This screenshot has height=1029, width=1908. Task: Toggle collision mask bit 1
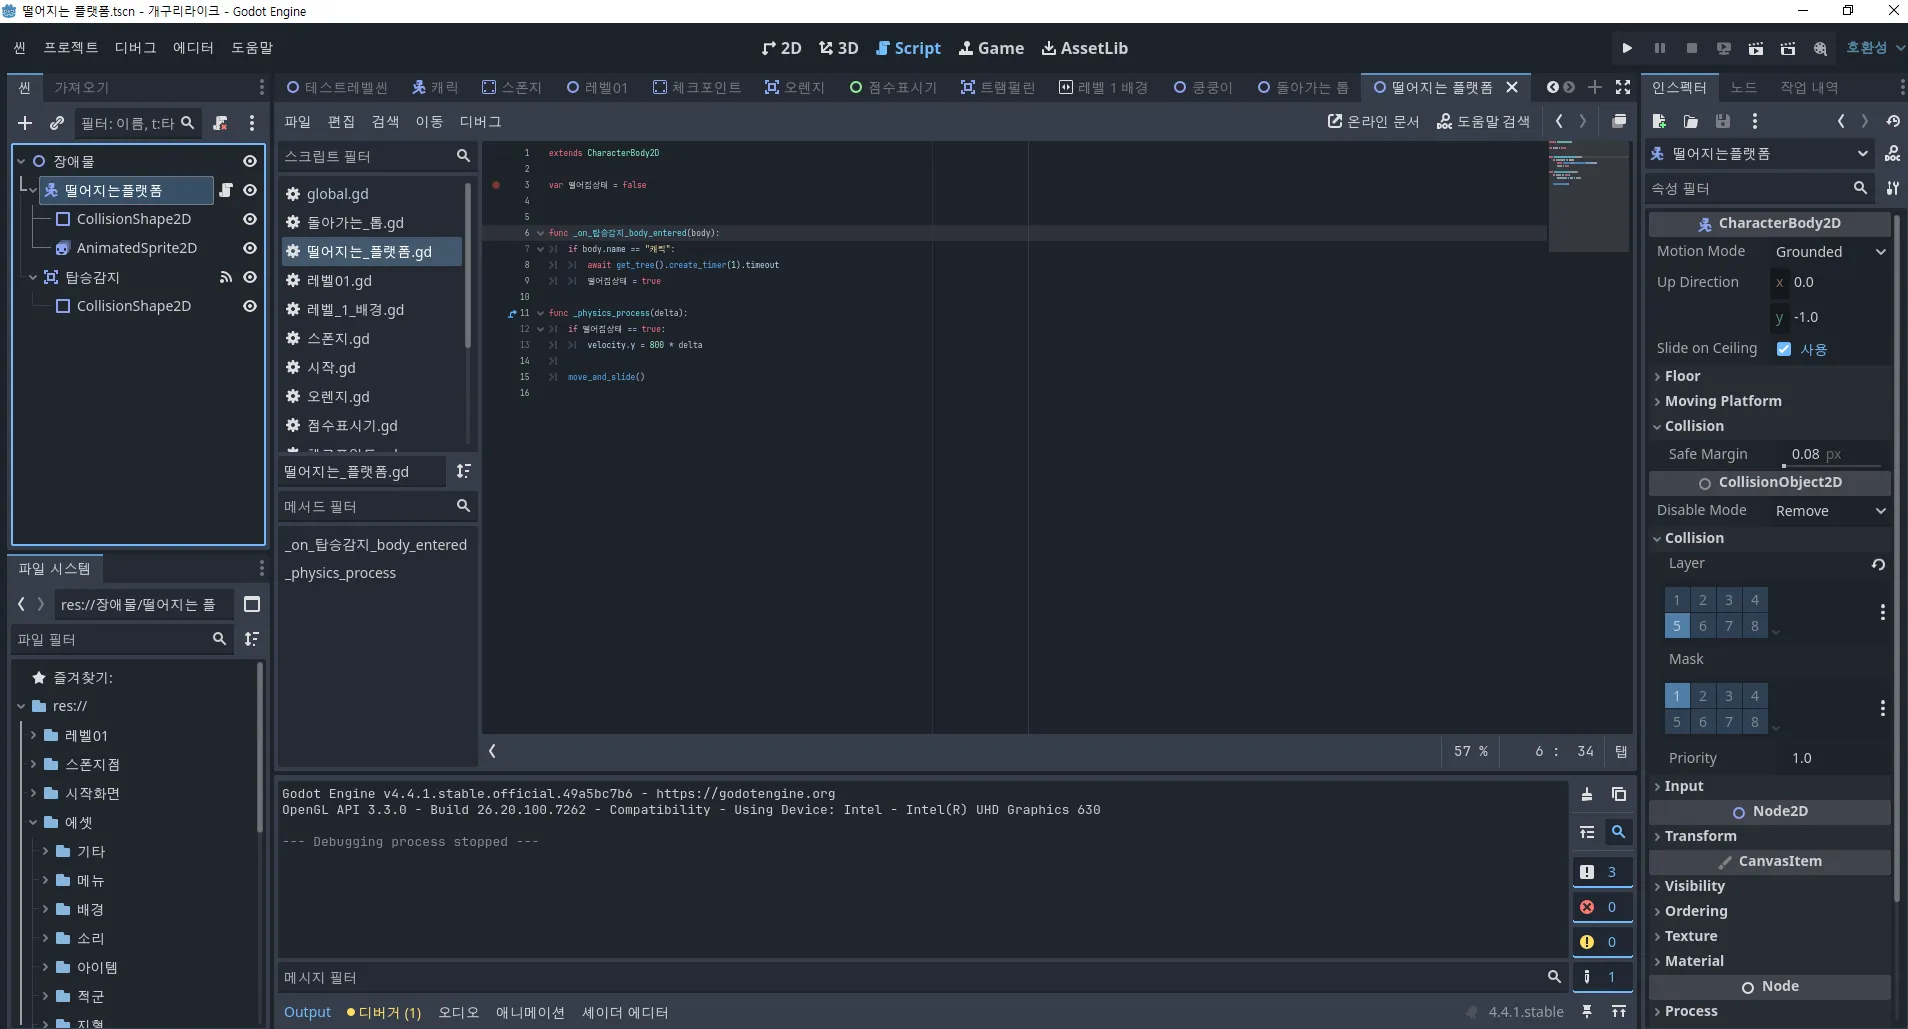[x=1677, y=696]
